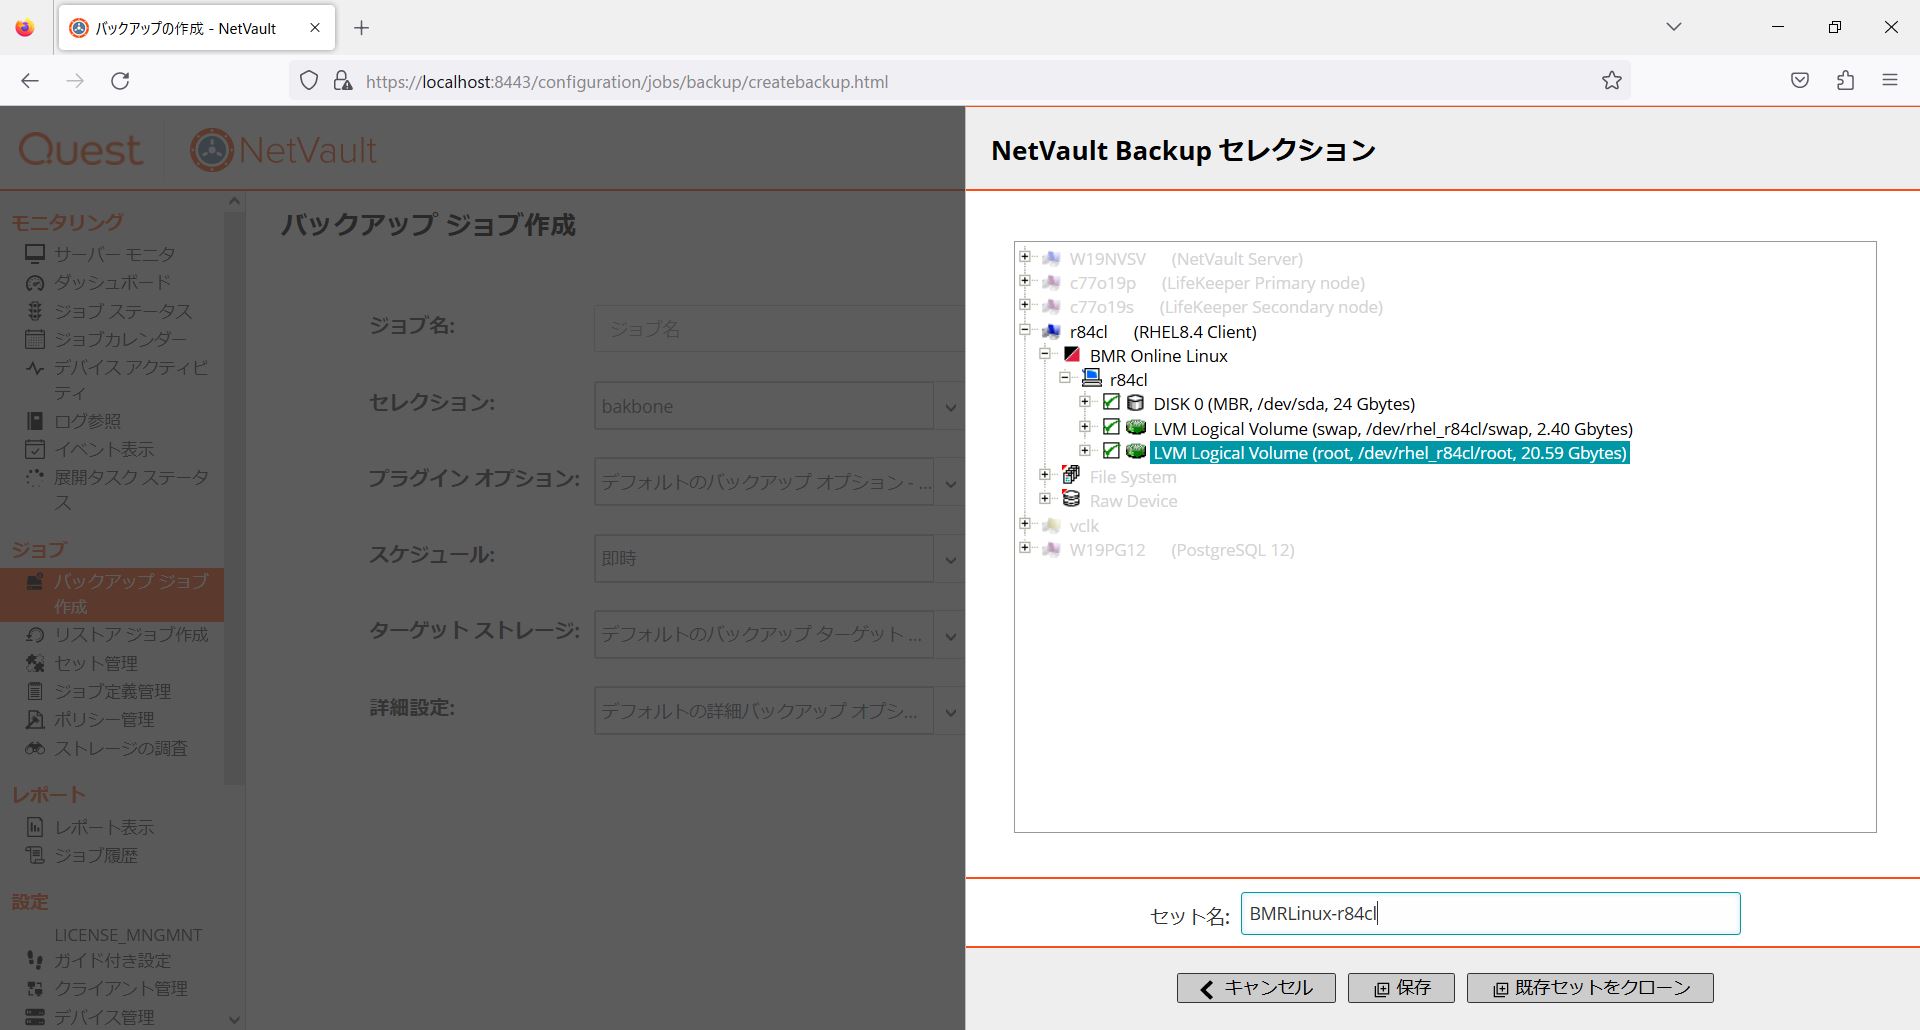Check the DISK 0 checkbox
Screen dimensions: 1920x1030
click(x=1111, y=403)
